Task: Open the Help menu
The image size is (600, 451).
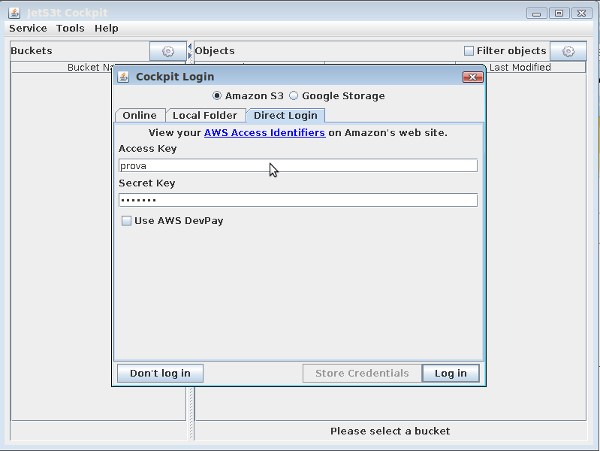Action: (106, 28)
